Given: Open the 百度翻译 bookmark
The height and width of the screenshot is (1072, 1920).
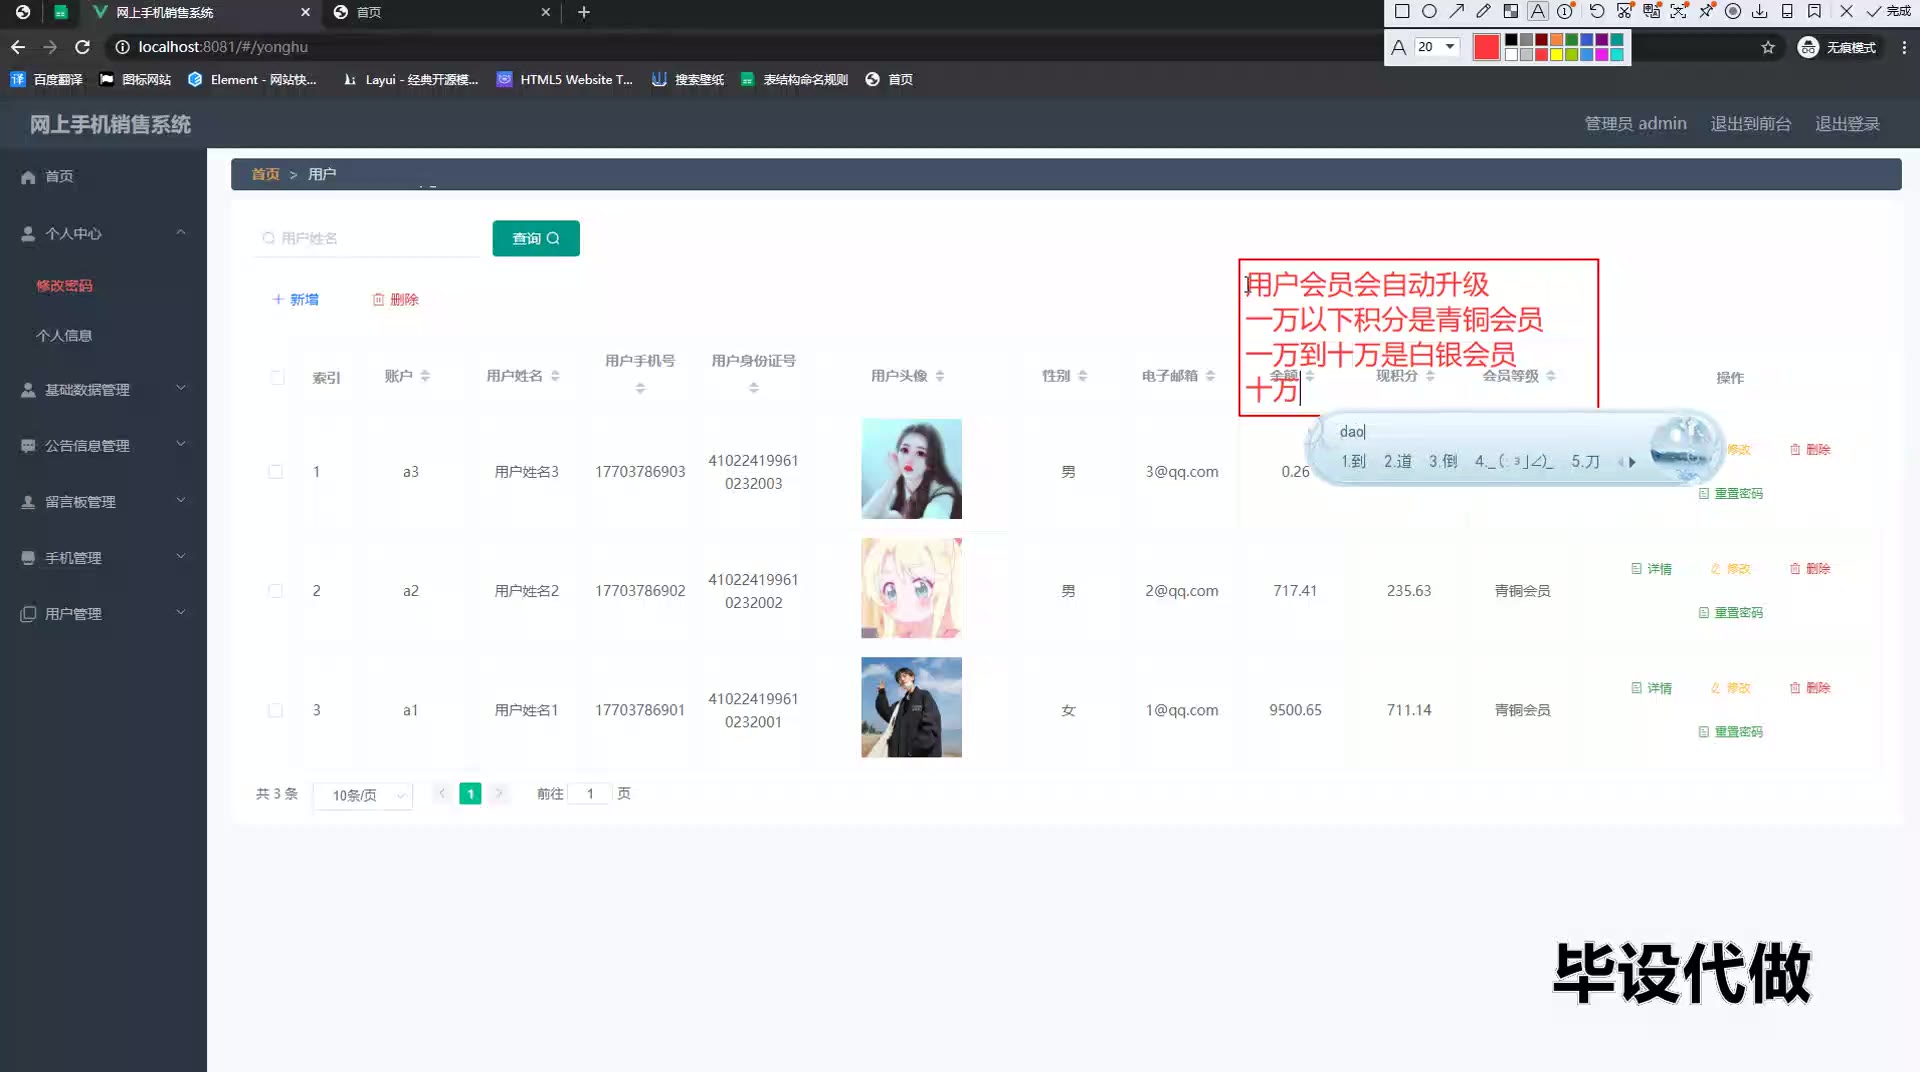Looking at the screenshot, I should tap(47, 79).
